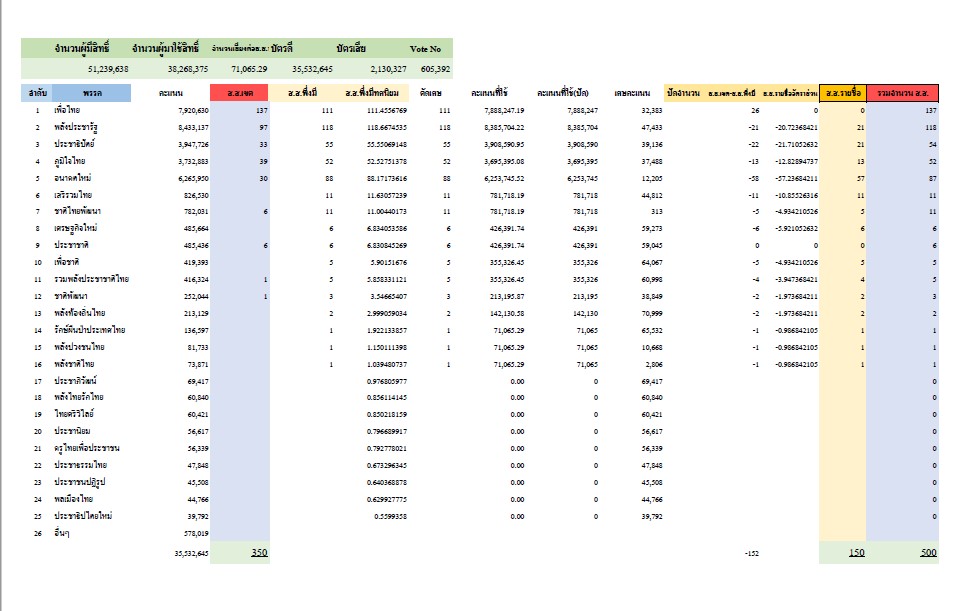
Task: Select score cell 136,597
Action: point(196,330)
